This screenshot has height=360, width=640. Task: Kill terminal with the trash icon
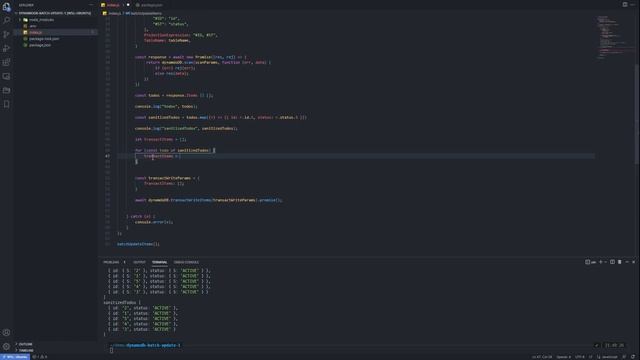pyautogui.click(x=620, y=262)
